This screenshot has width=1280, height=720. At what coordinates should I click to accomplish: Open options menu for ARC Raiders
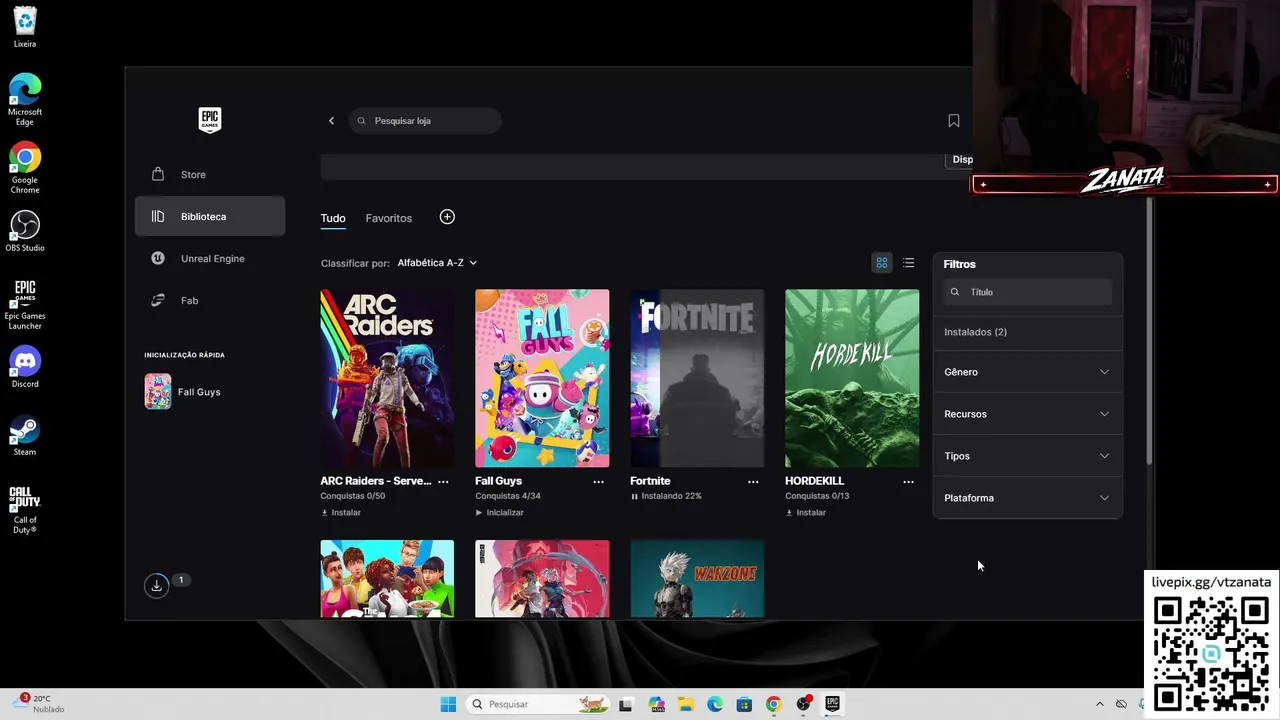tap(443, 481)
